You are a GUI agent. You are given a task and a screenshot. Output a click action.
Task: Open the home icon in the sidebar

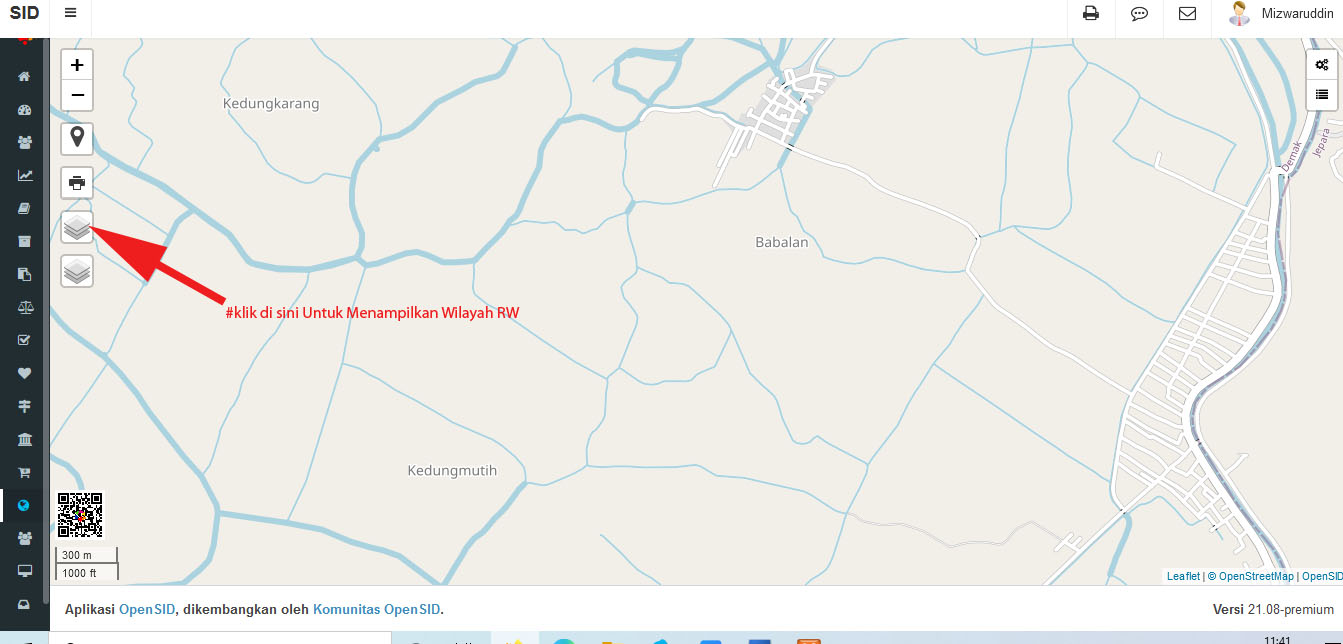pos(24,77)
